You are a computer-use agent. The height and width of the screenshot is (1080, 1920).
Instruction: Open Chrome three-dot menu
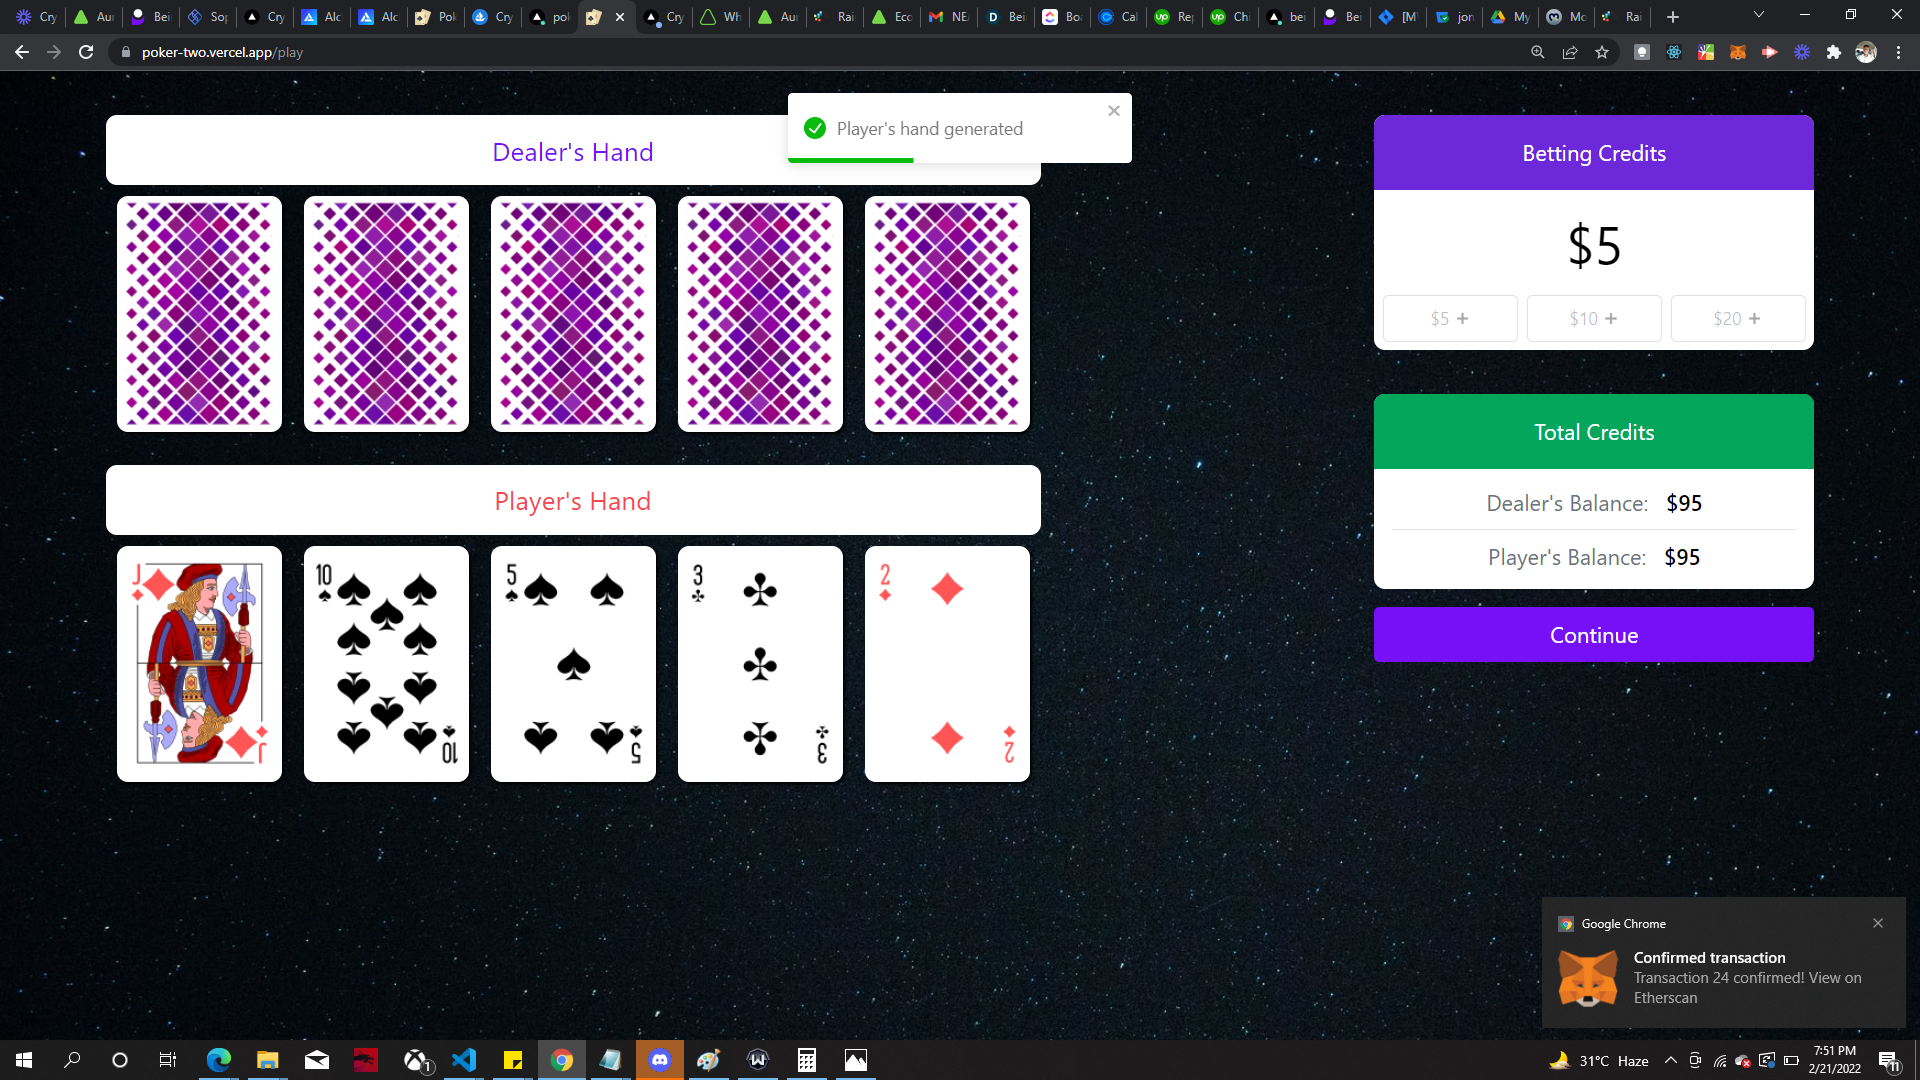pyautogui.click(x=1898, y=52)
